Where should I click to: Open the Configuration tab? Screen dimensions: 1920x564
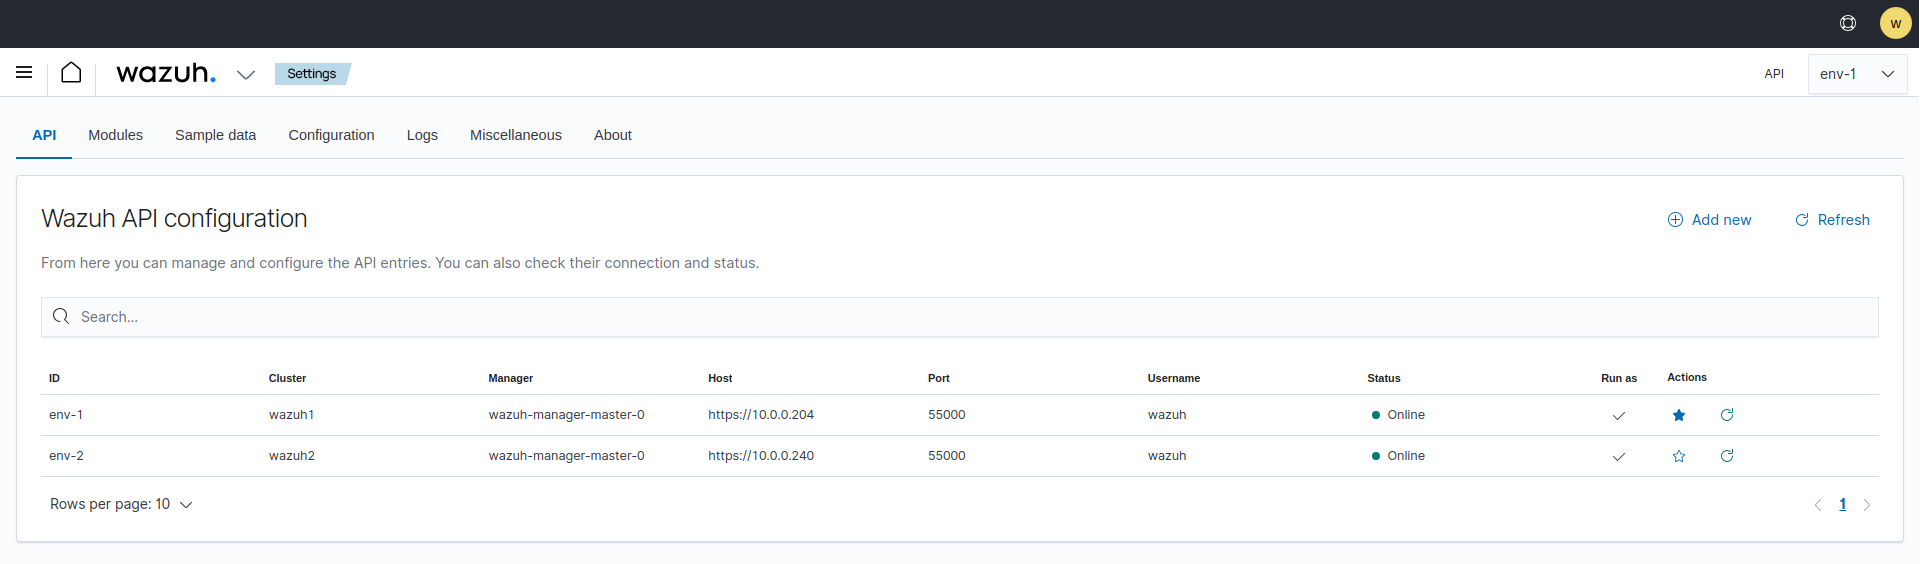[331, 135]
